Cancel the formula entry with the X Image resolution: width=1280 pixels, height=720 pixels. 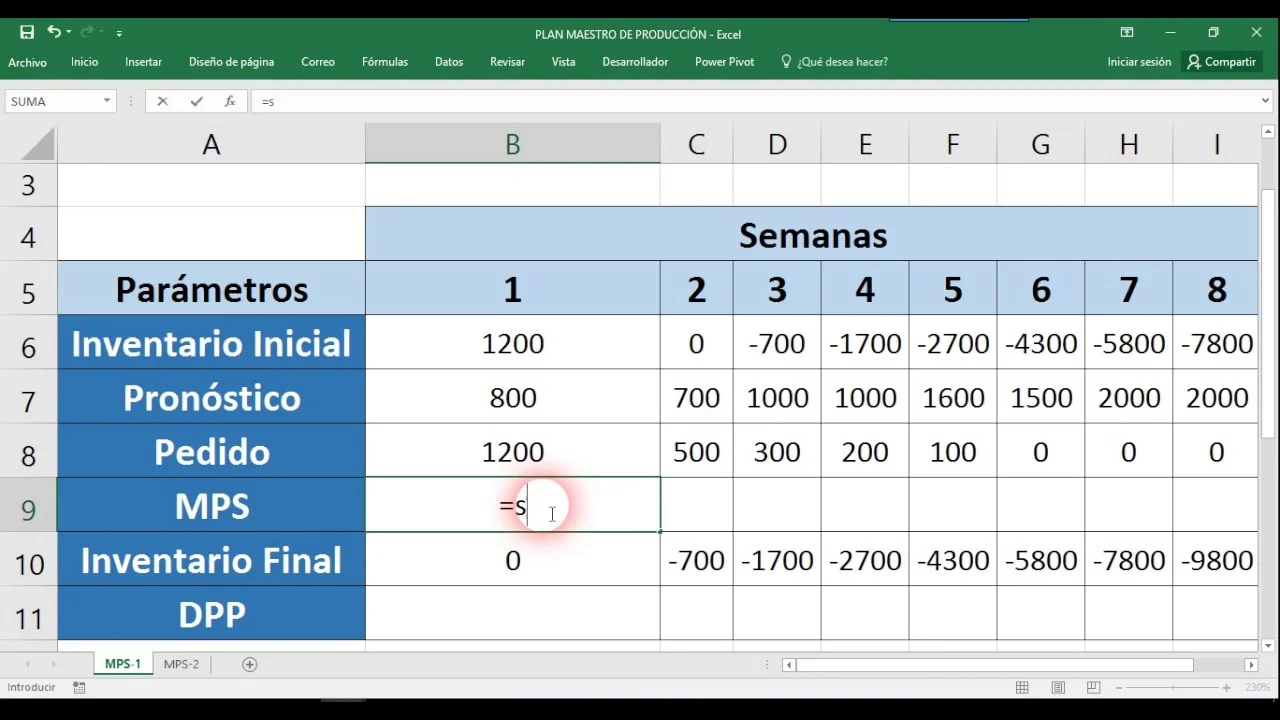coord(163,101)
